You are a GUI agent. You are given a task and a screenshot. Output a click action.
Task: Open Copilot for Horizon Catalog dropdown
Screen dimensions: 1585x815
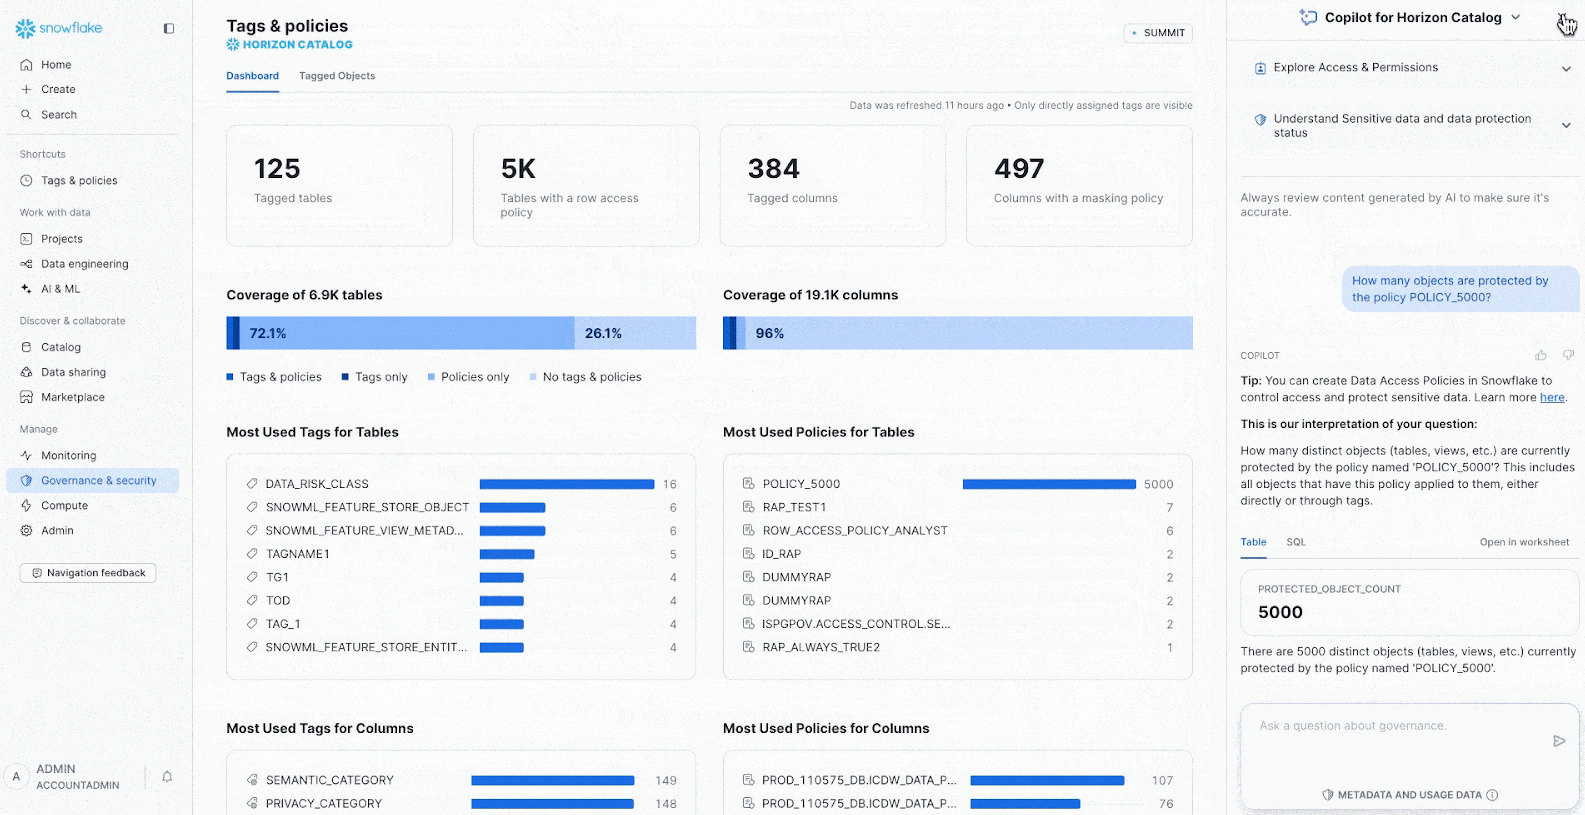[1515, 17]
